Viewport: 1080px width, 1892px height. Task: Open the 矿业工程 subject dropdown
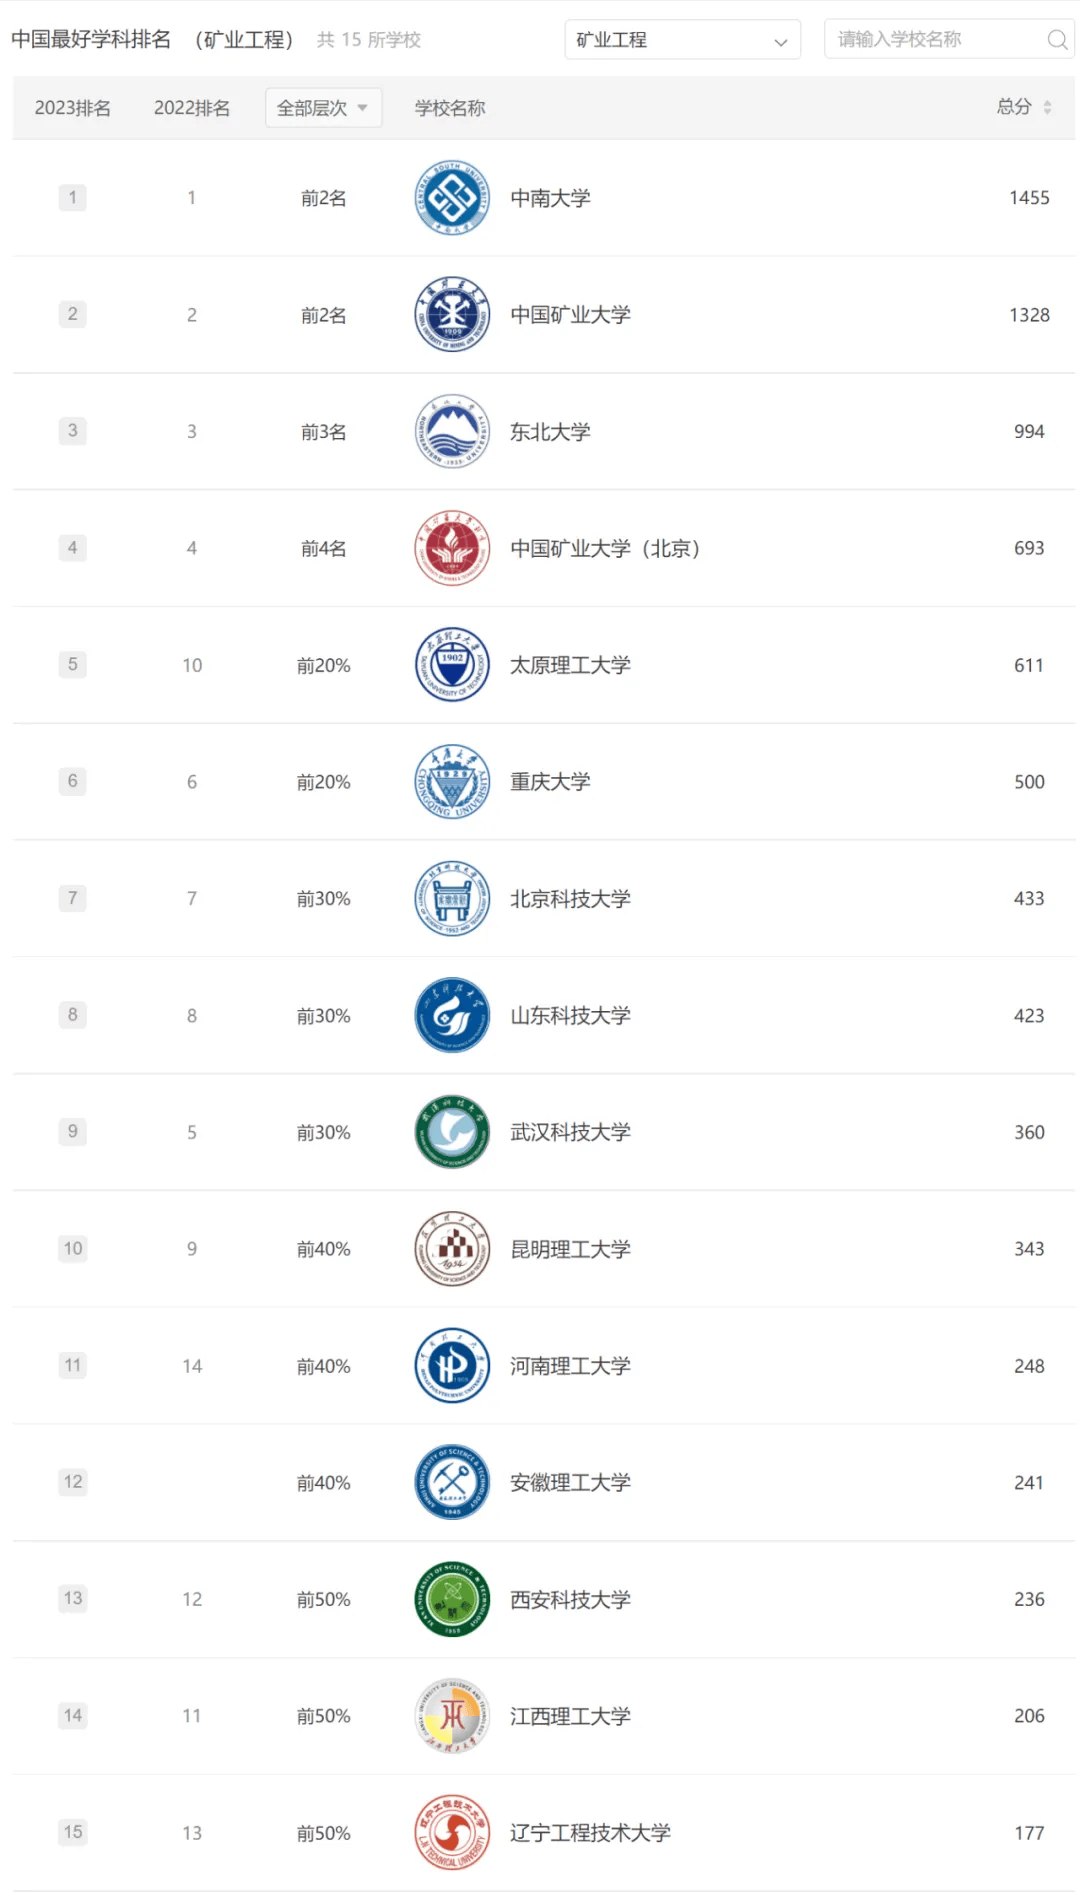coord(682,40)
